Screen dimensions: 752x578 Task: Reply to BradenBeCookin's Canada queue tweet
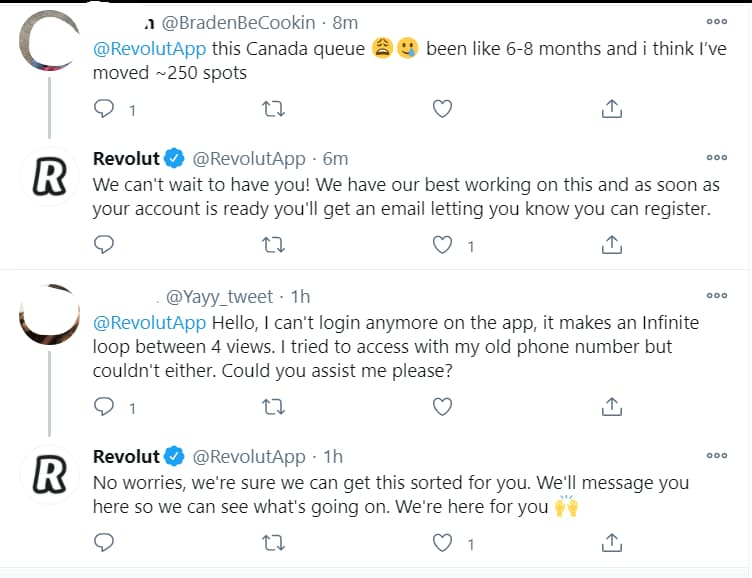pos(104,109)
